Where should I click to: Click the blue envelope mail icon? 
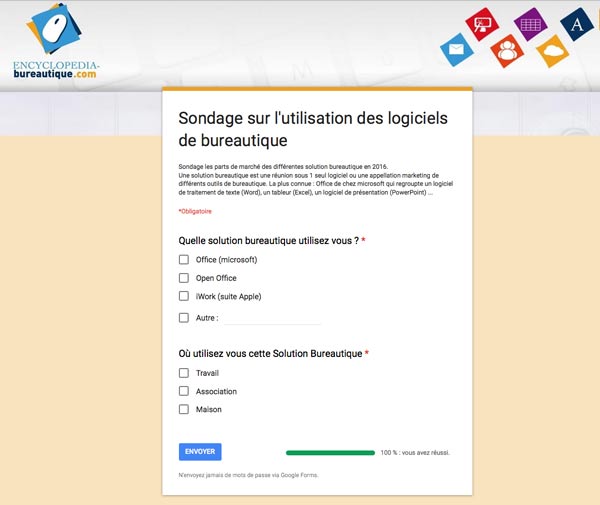pyautogui.click(x=456, y=49)
